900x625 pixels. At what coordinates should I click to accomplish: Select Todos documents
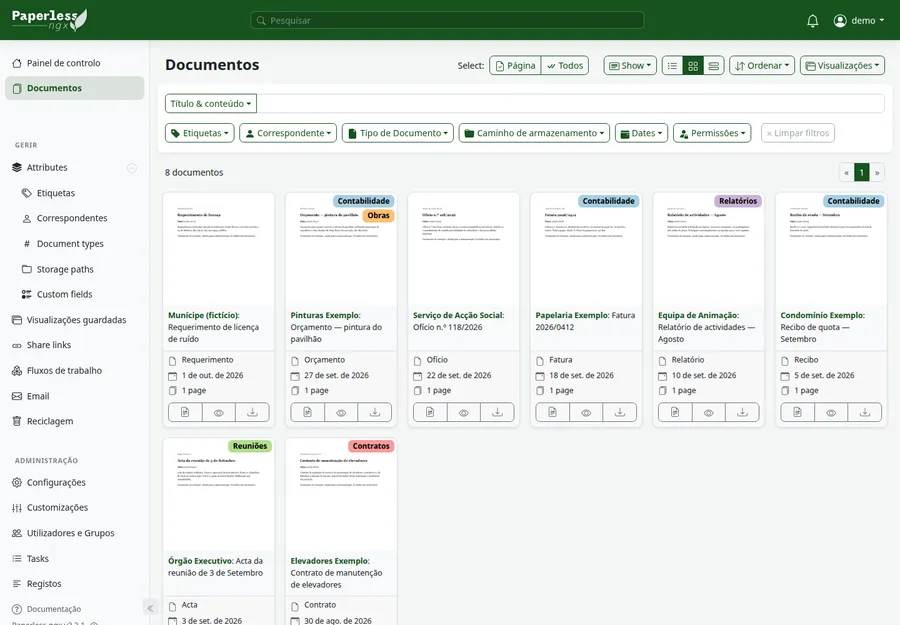pyautogui.click(x=565, y=65)
